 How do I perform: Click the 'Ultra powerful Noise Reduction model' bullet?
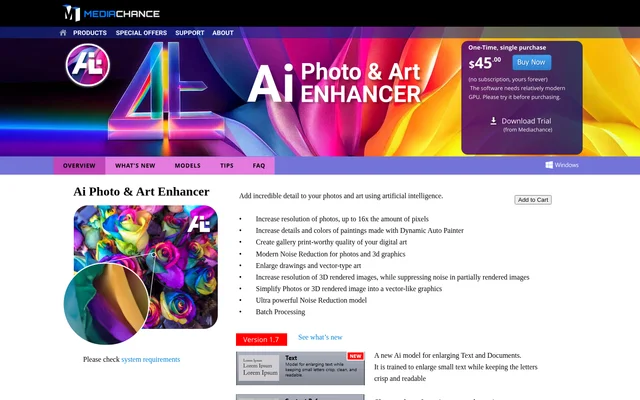311,300
